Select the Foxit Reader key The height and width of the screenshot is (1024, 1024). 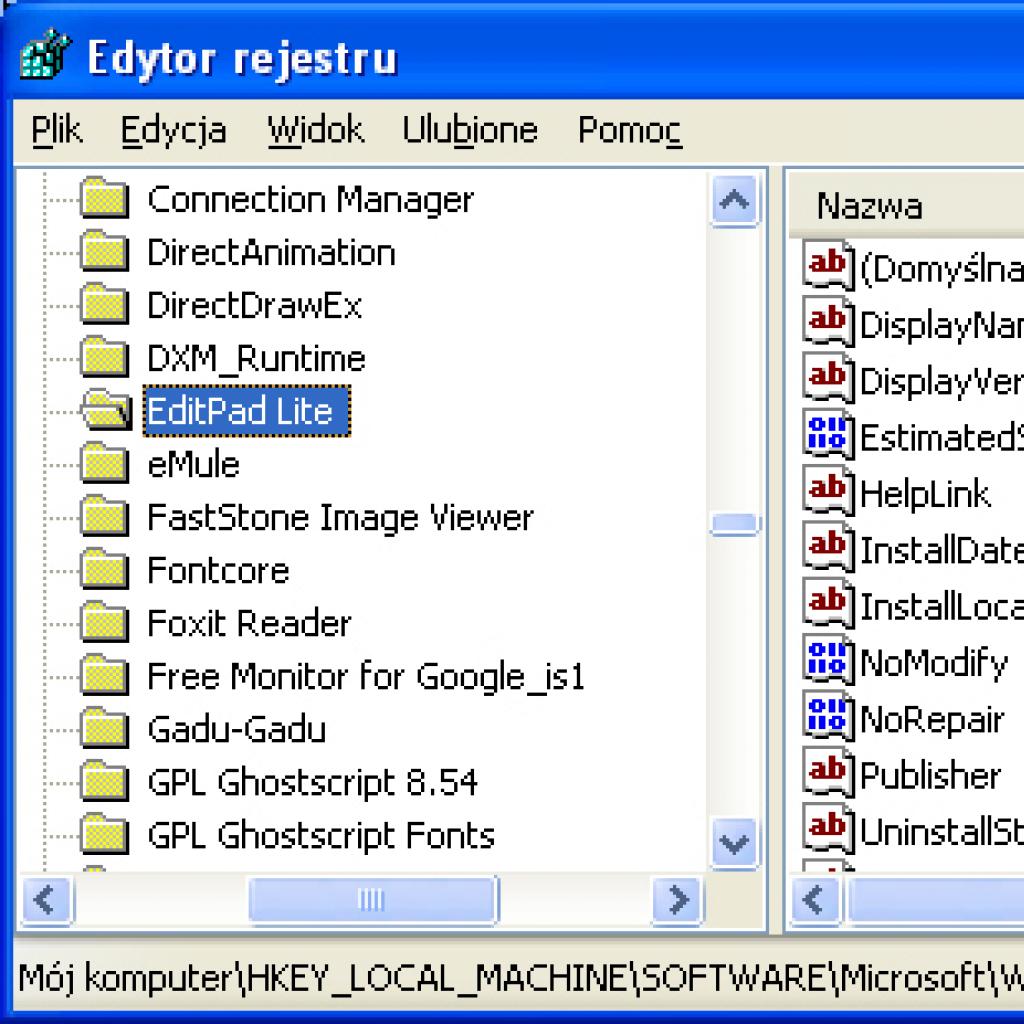249,624
